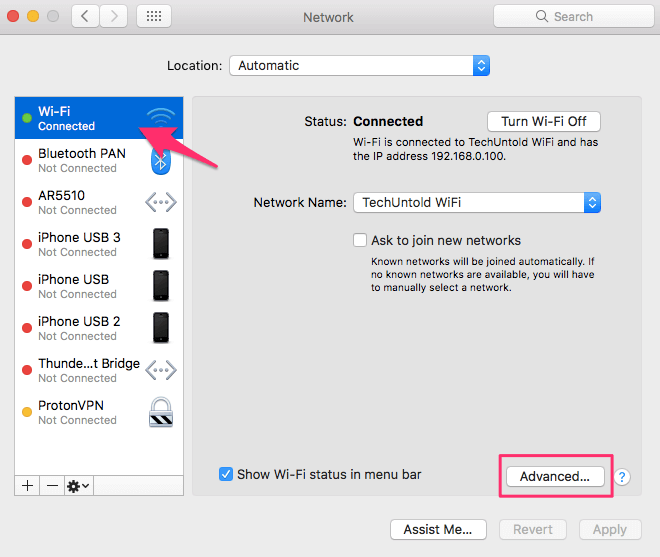
Task: Select Thunderbolt Bridge service
Action: click(x=99, y=370)
